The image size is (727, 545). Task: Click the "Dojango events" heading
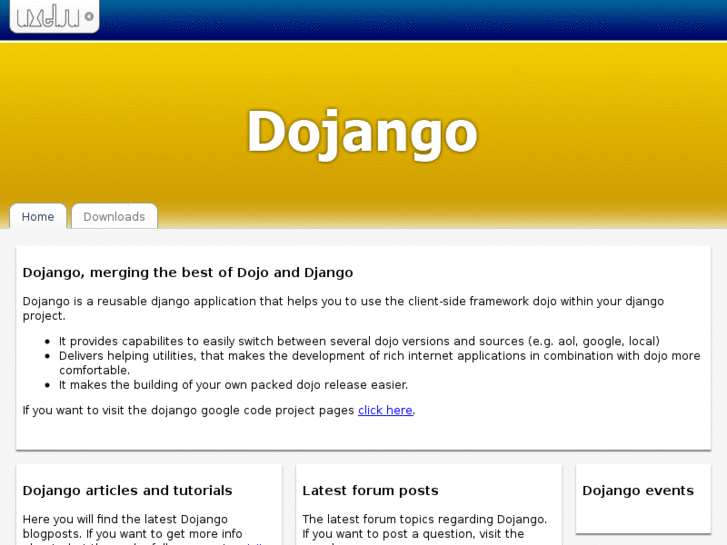[638, 490]
